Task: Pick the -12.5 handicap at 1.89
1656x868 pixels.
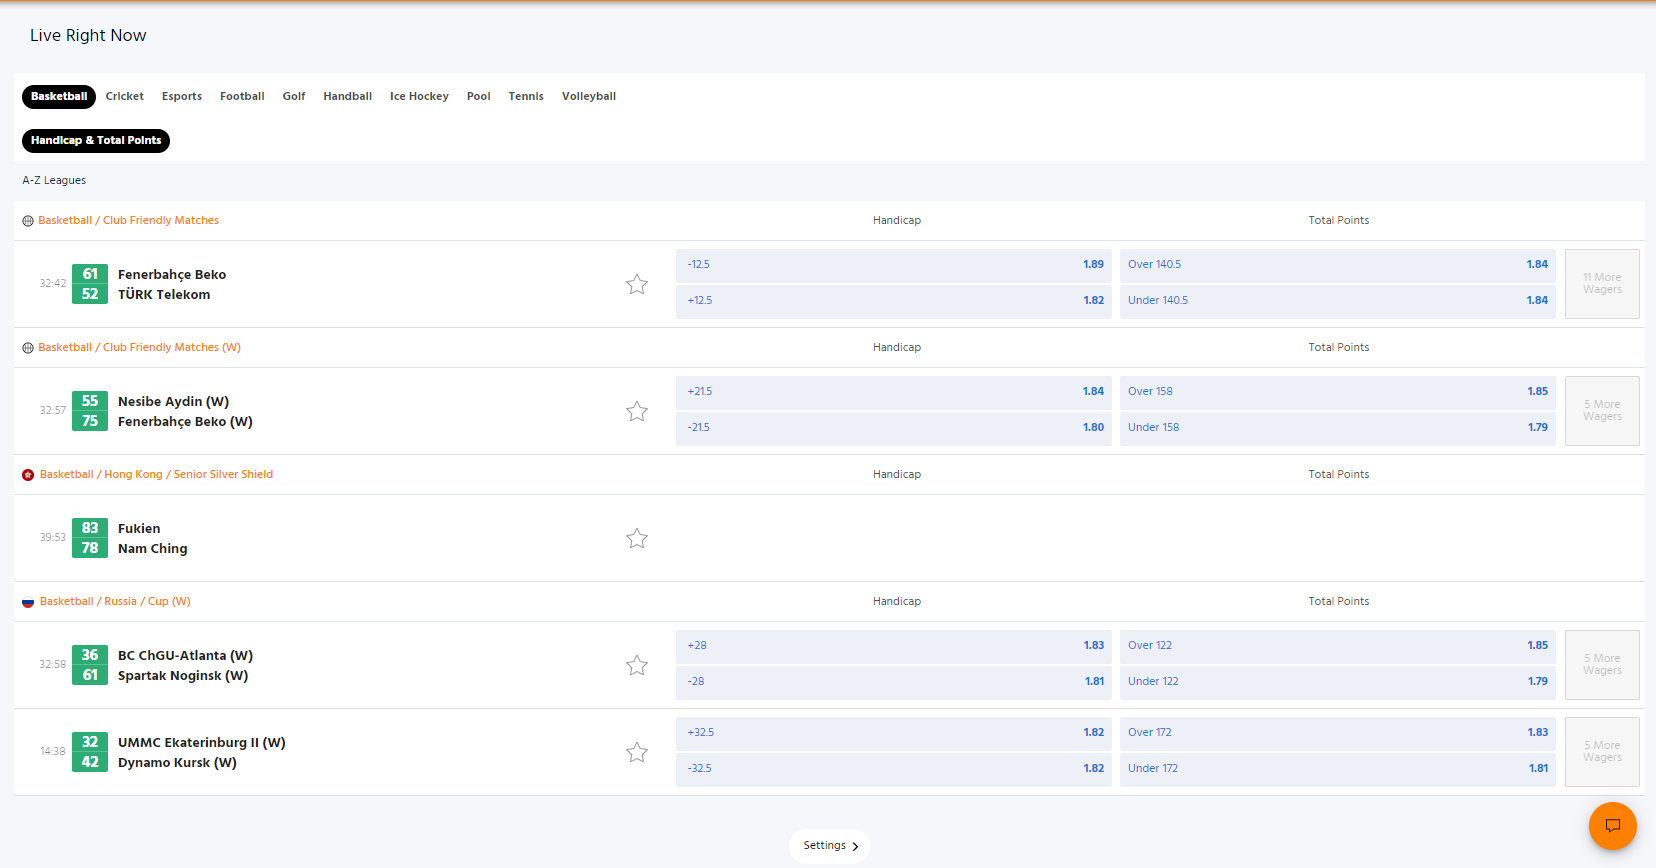Action: pos(894,265)
